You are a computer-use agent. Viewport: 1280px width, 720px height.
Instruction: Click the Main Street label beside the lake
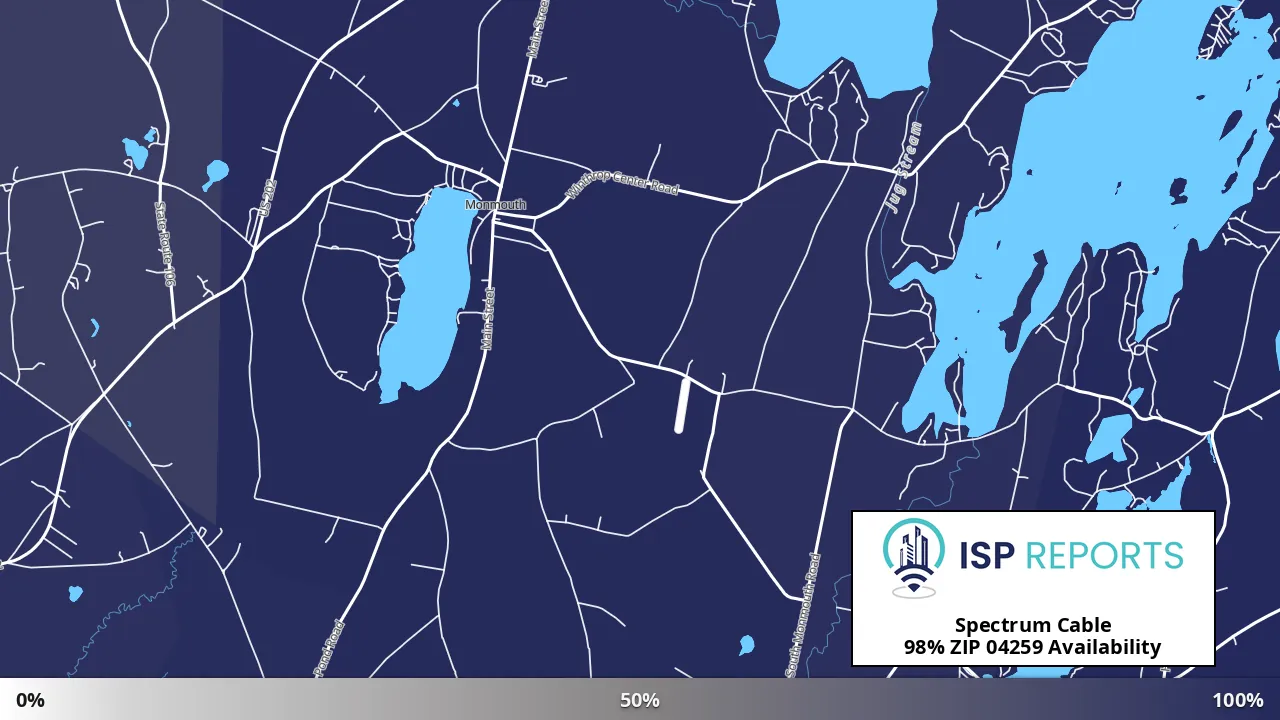tap(488, 318)
